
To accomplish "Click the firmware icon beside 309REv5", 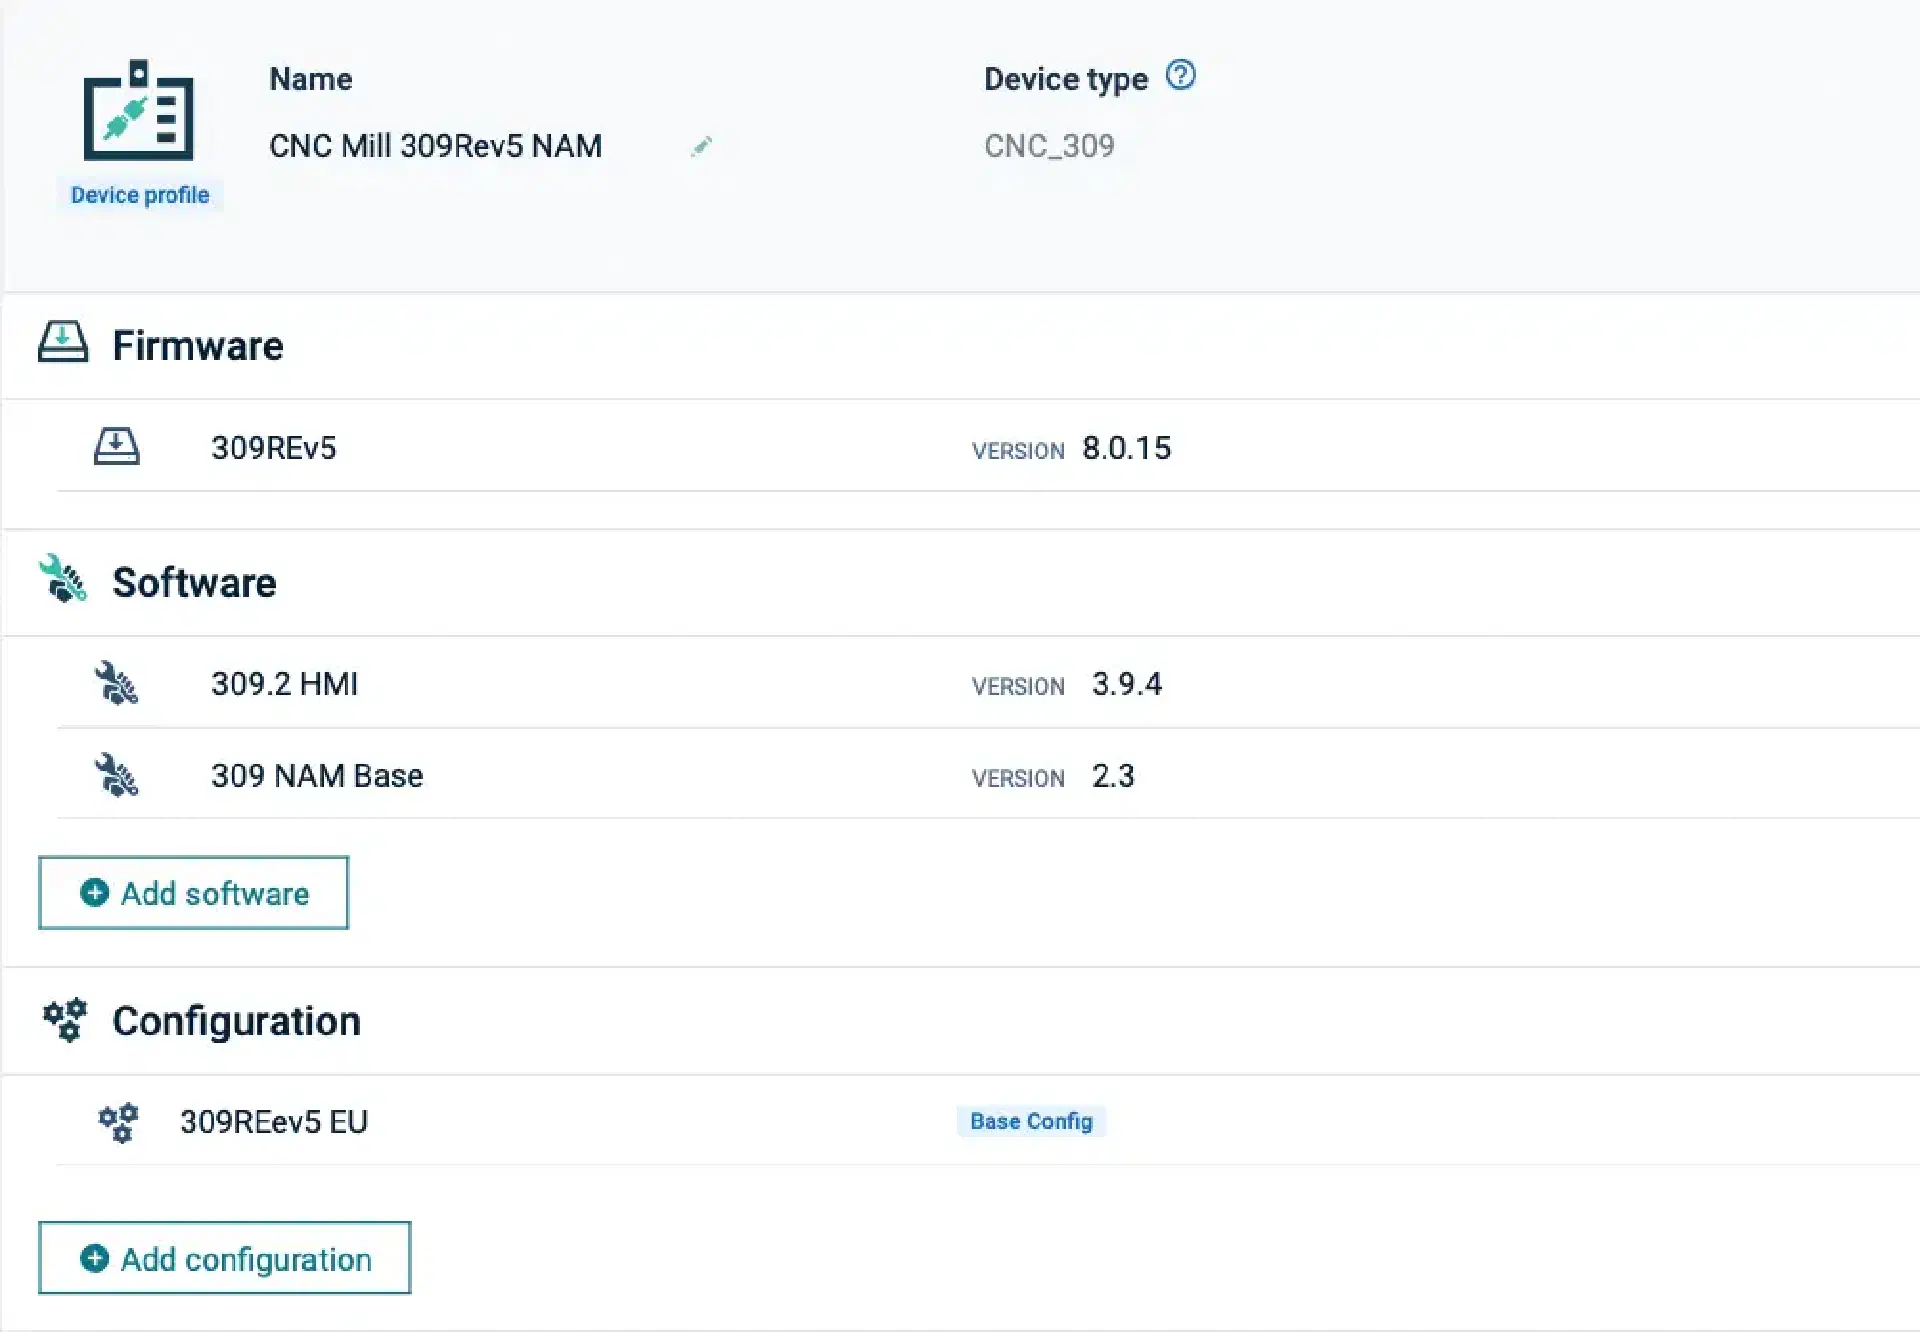I will pos(117,447).
